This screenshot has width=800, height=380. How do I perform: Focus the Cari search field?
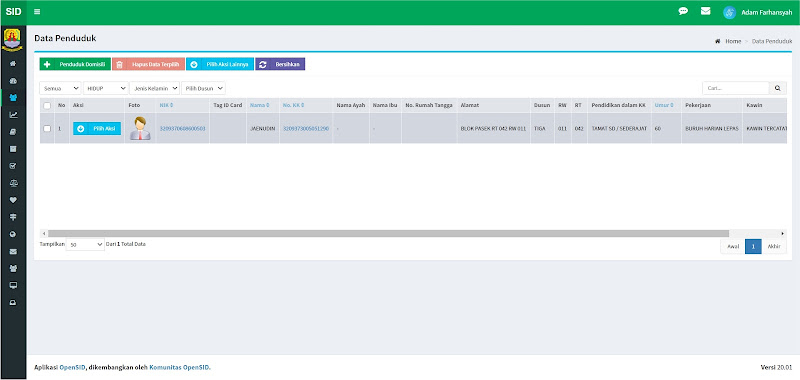coord(736,88)
